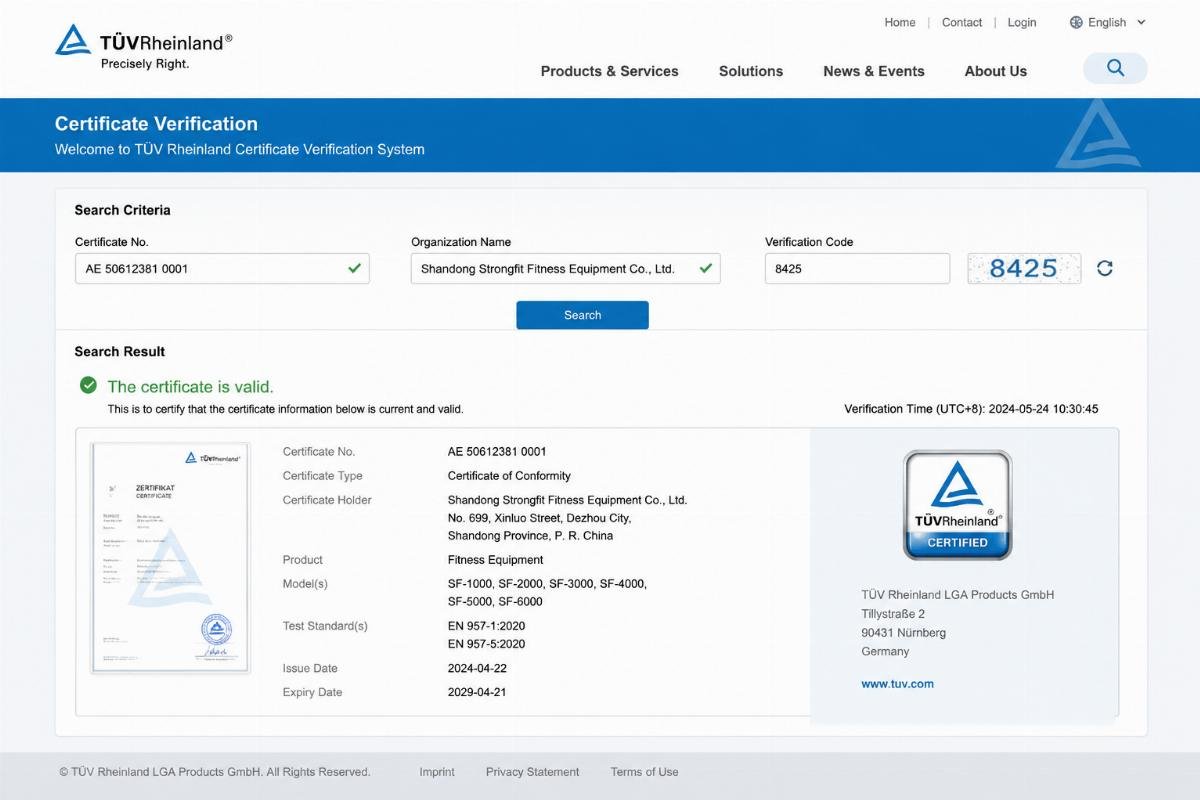Focus the Certificate No. input field
Viewport: 1200px width, 800px height.
pyautogui.click(x=222, y=268)
